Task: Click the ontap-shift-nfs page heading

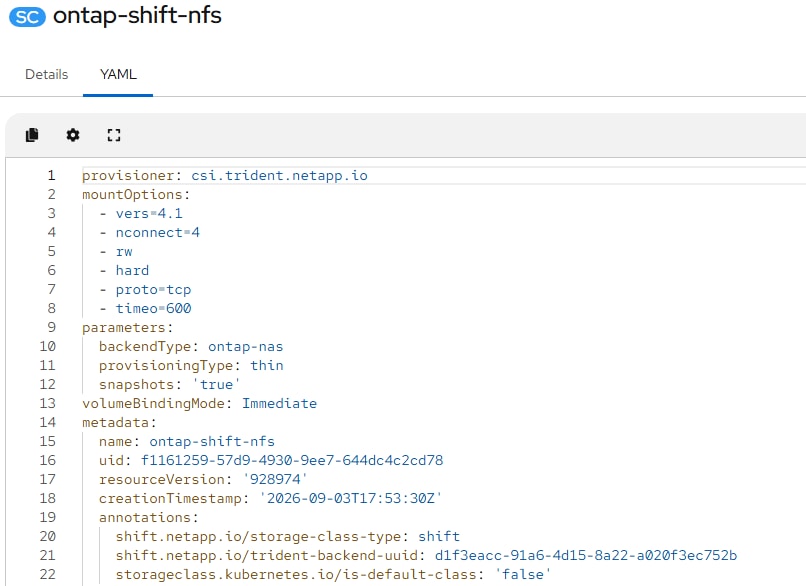Action: [x=137, y=15]
